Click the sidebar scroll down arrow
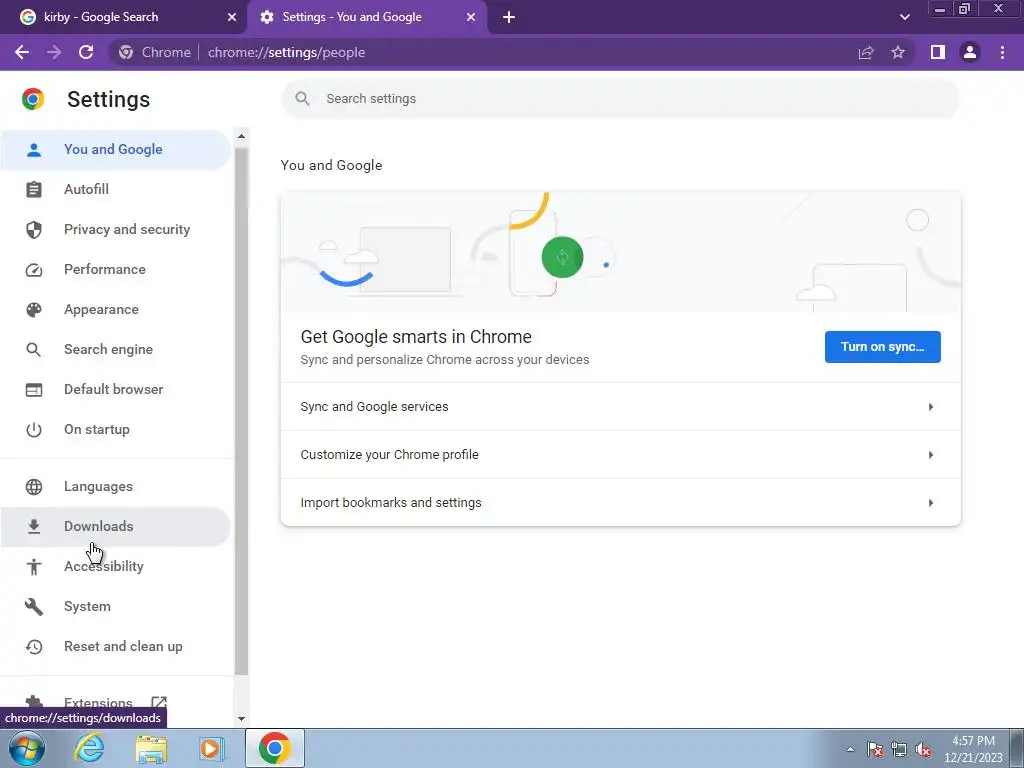Image resolution: width=1024 pixels, height=768 pixels. [x=241, y=718]
